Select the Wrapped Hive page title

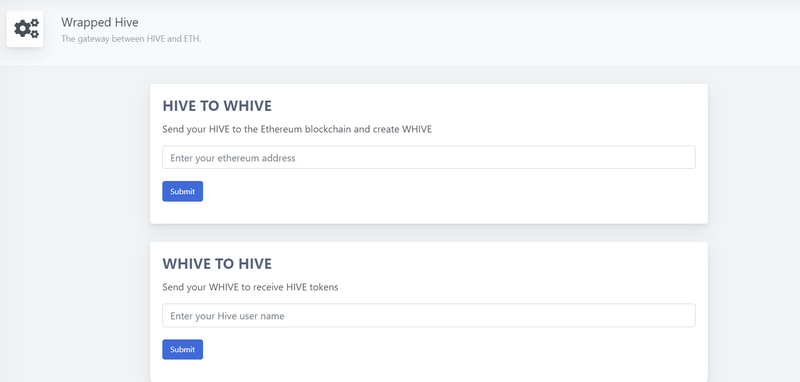(x=99, y=22)
